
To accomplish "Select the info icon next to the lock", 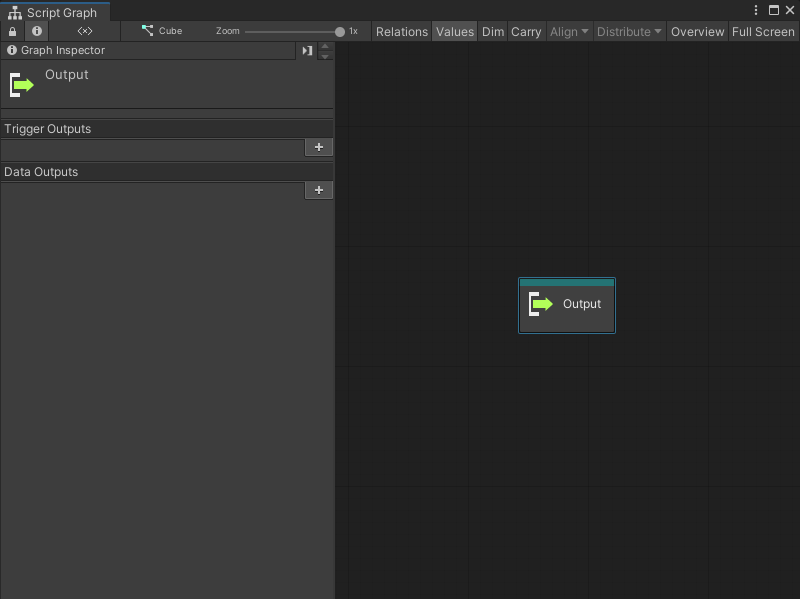I will [36, 31].
